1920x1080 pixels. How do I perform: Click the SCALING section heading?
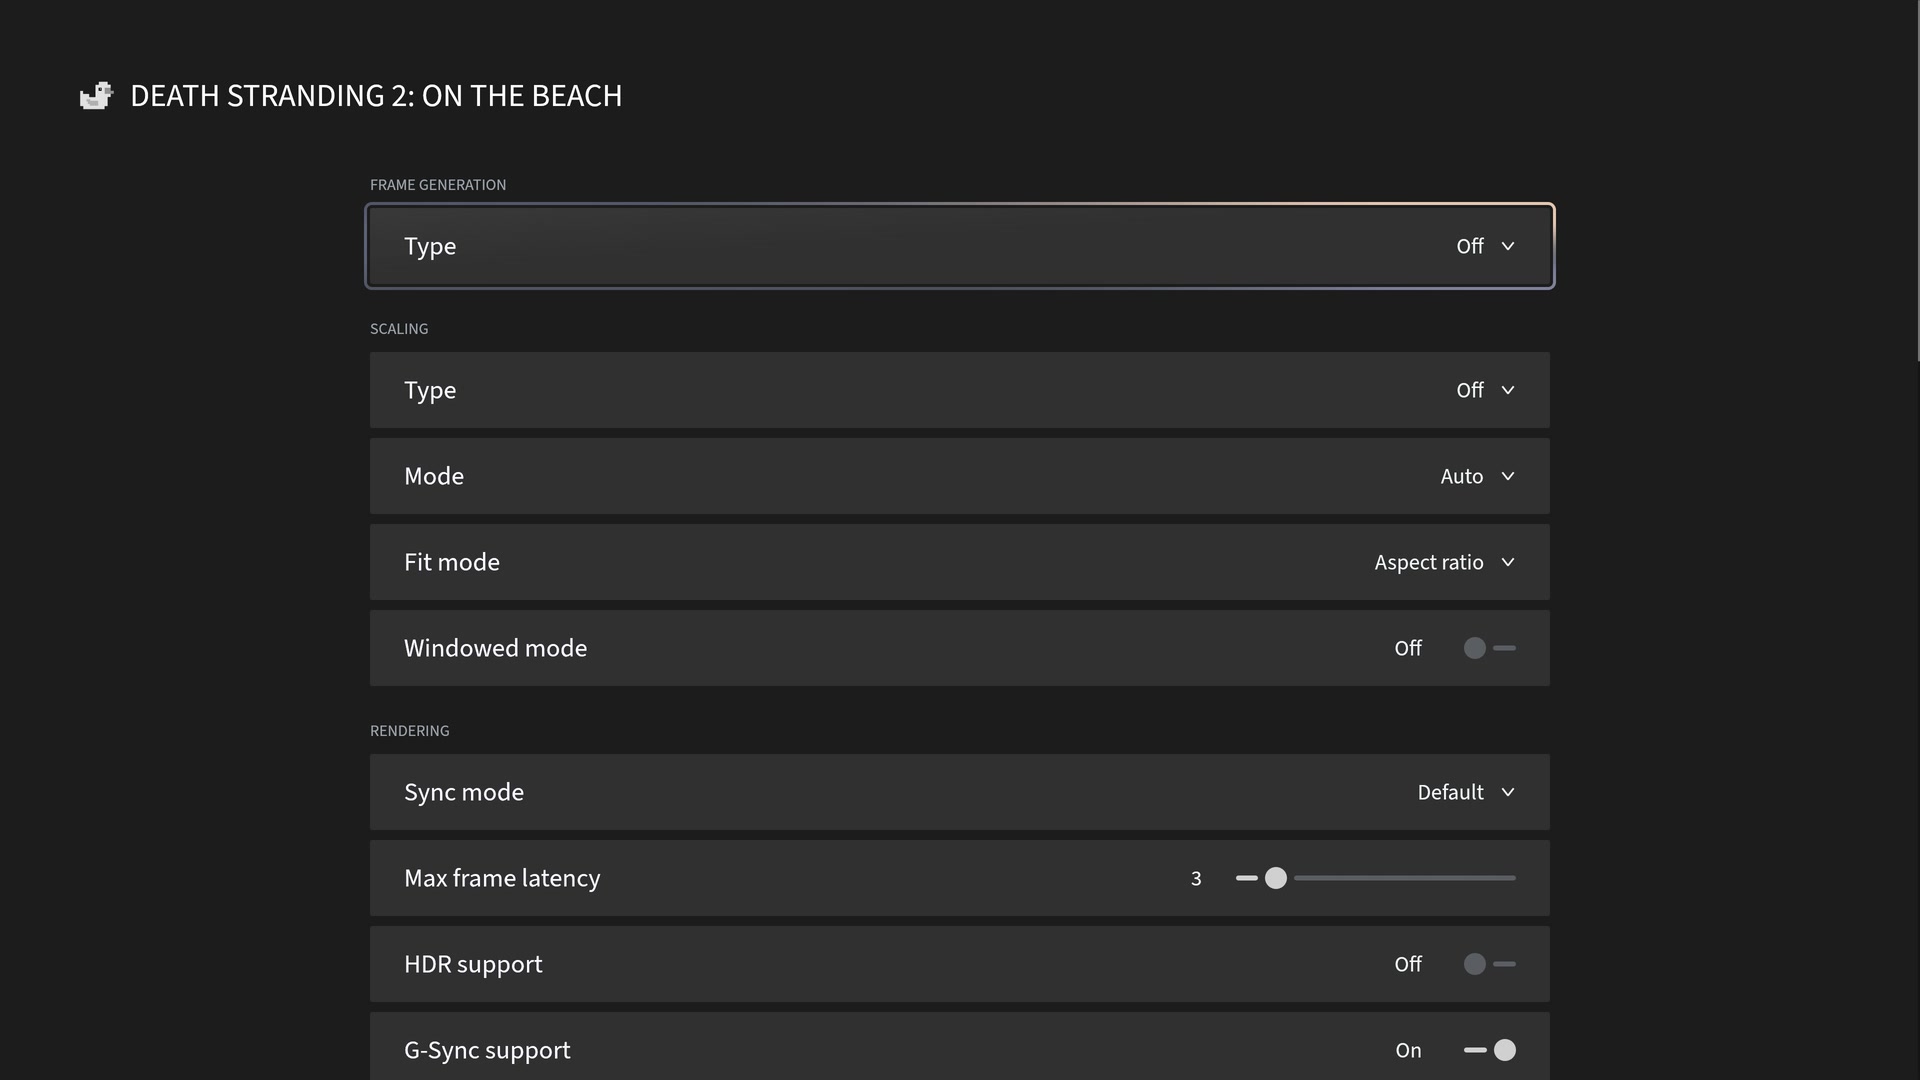point(399,329)
